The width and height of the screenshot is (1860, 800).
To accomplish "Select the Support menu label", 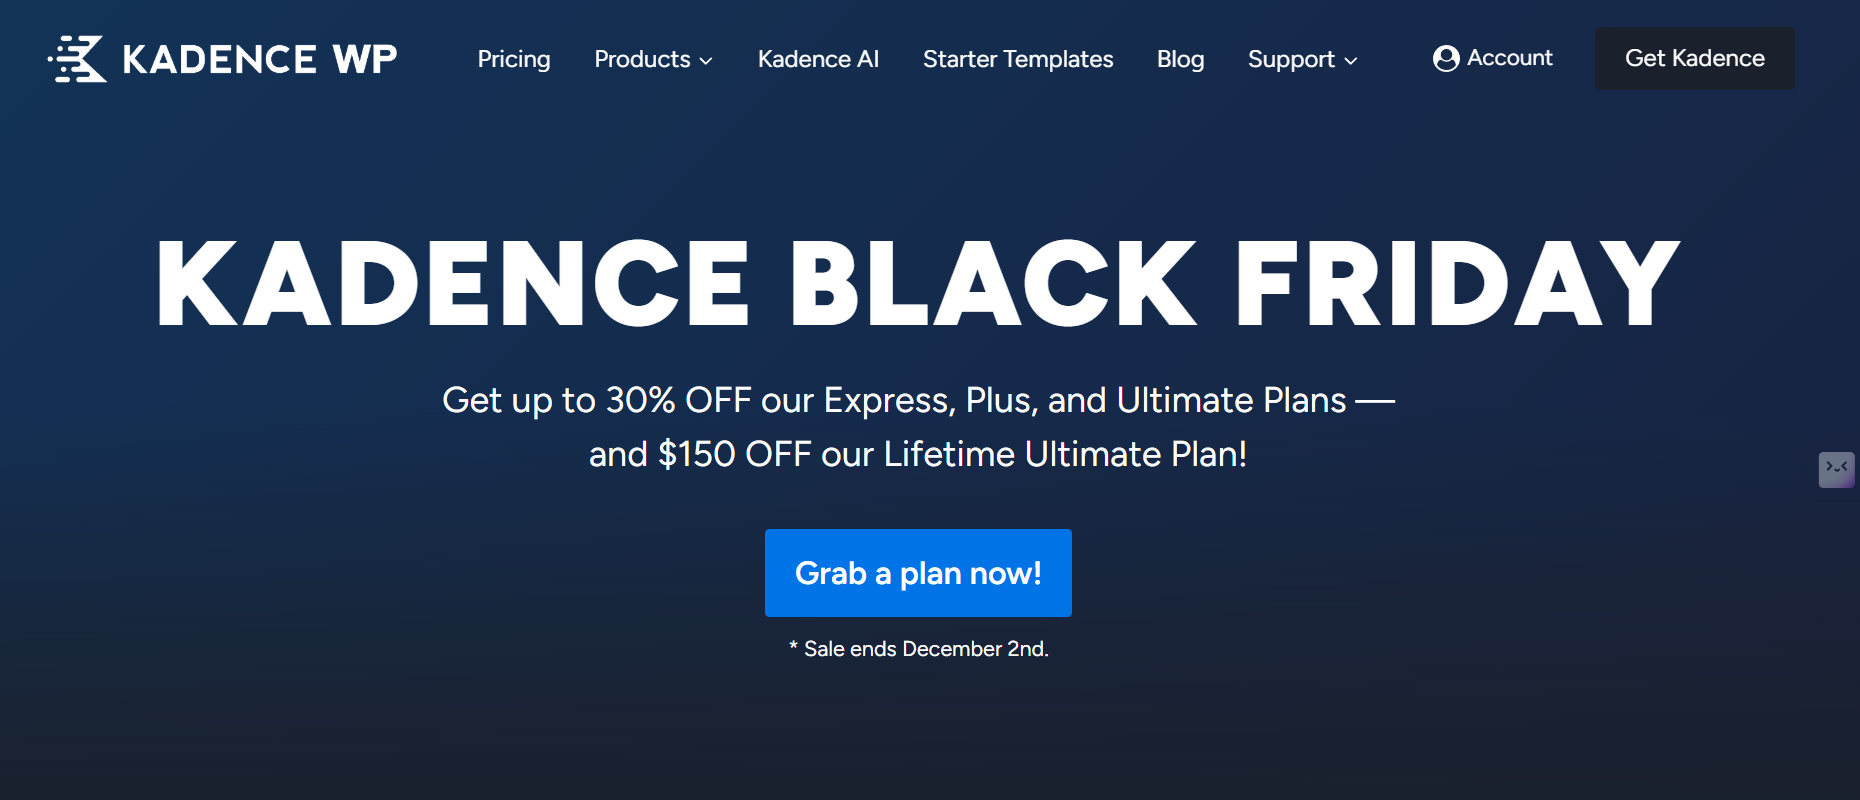I will pos(1291,59).
